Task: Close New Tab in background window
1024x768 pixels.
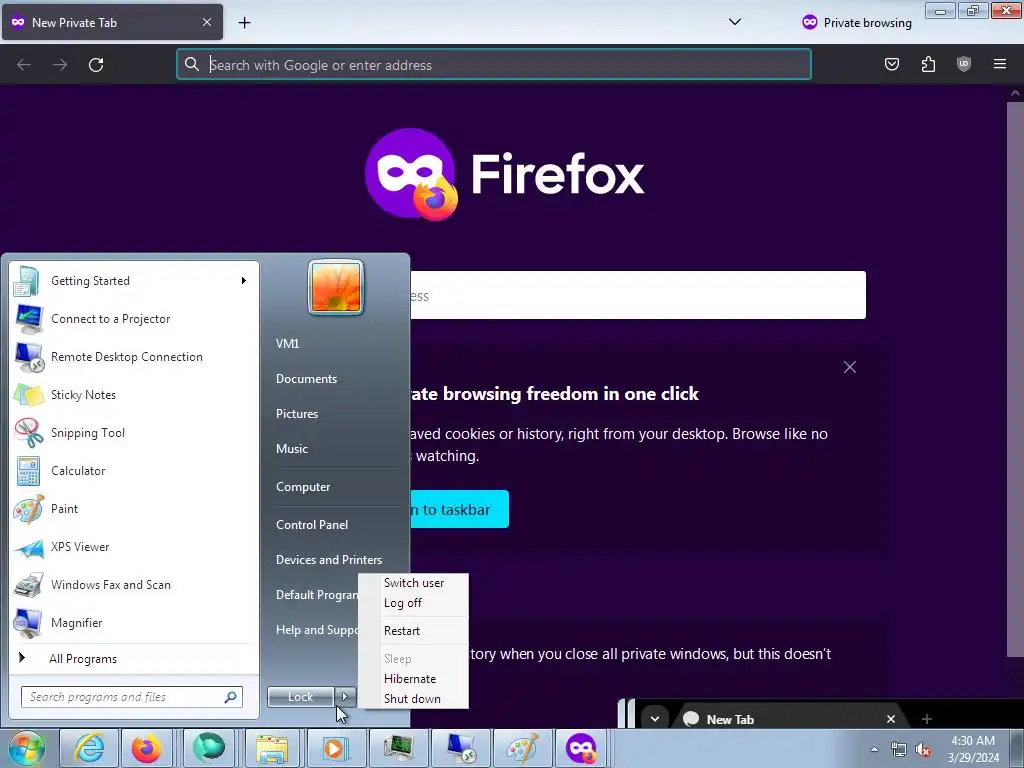Action: pyautogui.click(x=891, y=719)
